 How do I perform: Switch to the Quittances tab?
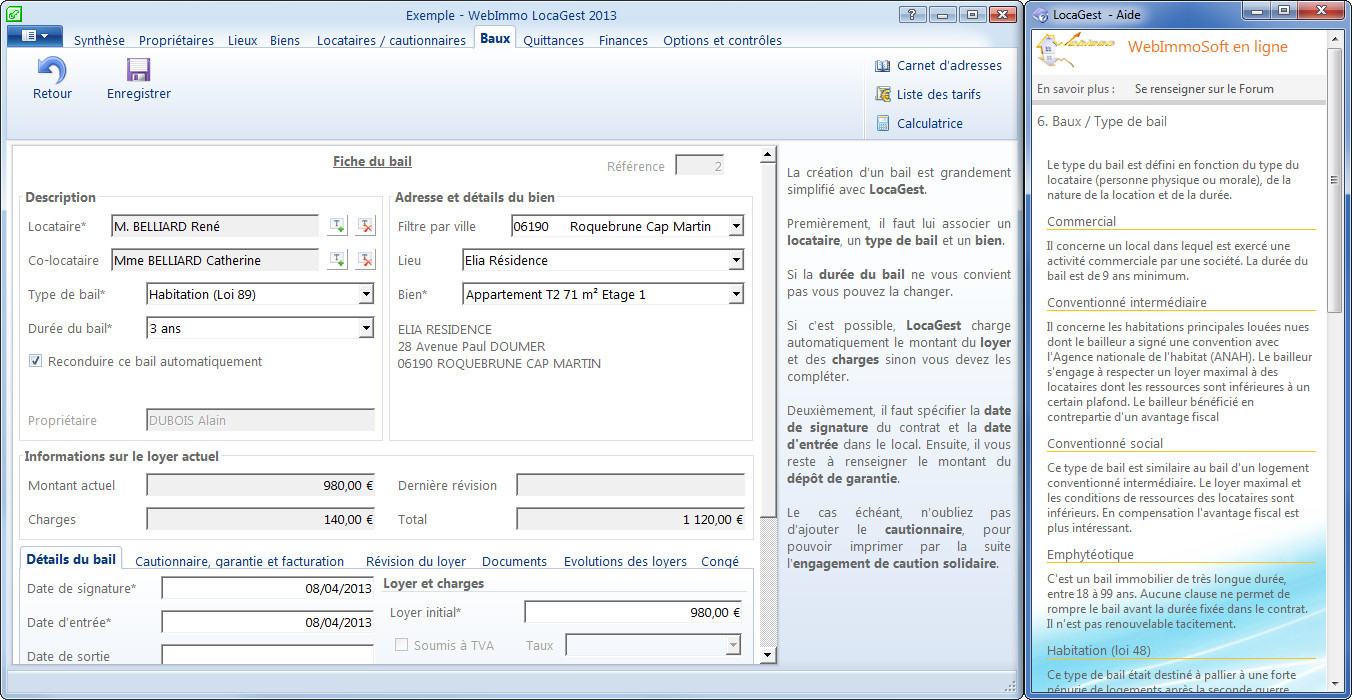[x=553, y=41]
